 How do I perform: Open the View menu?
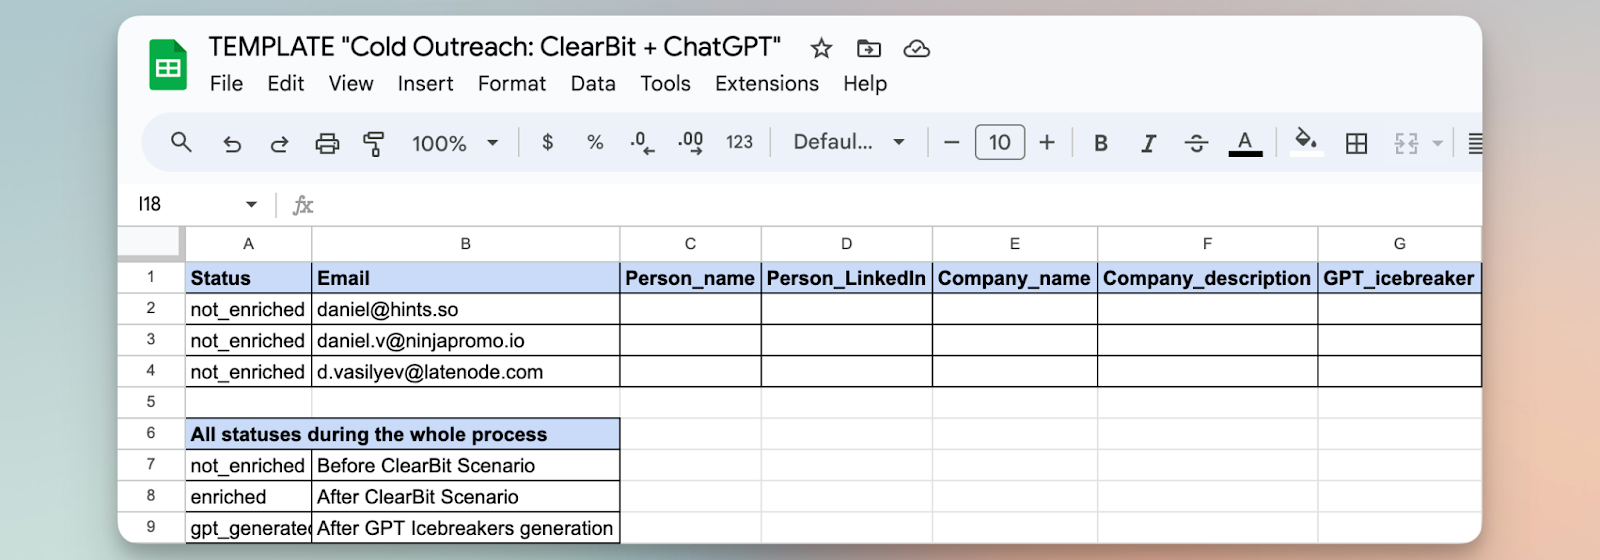point(351,84)
